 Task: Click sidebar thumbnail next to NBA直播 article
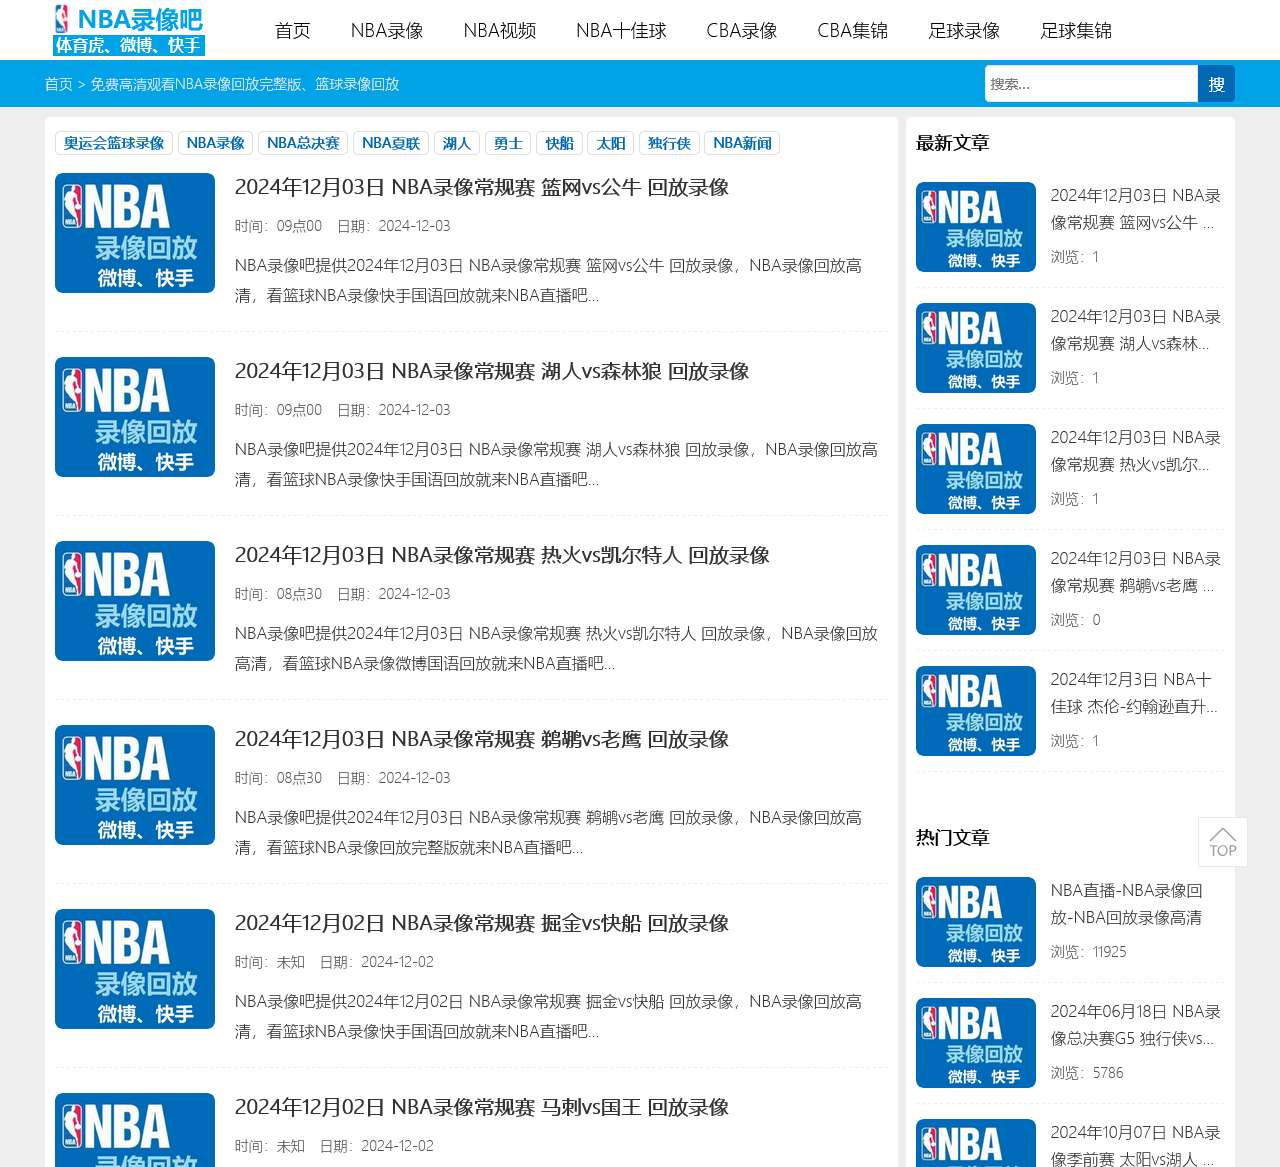point(976,922)
